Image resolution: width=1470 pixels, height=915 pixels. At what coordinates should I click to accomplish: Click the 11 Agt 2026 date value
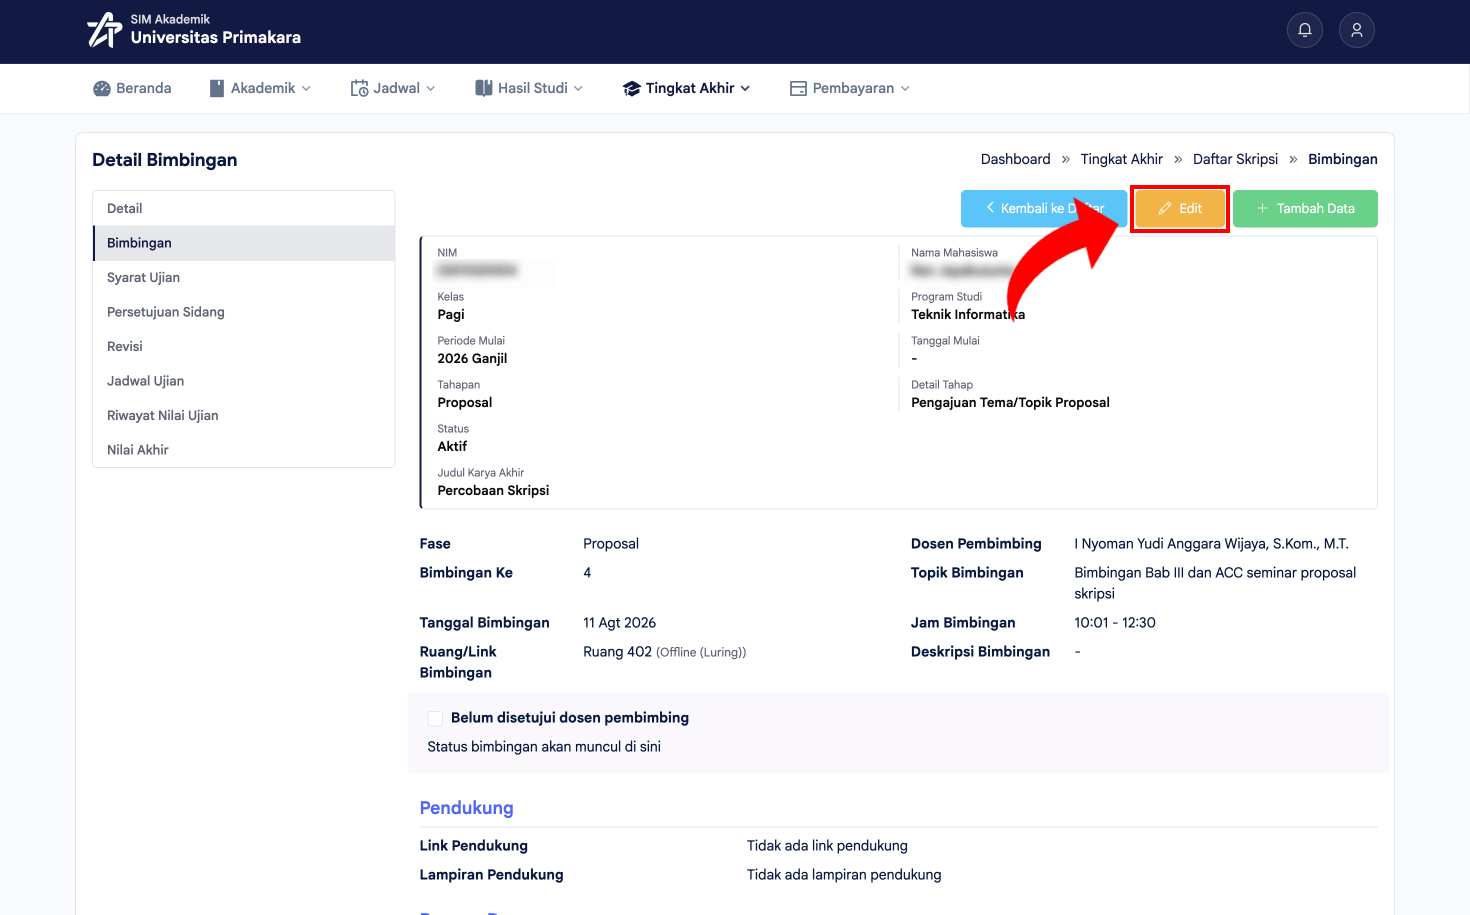pos(620,623)
